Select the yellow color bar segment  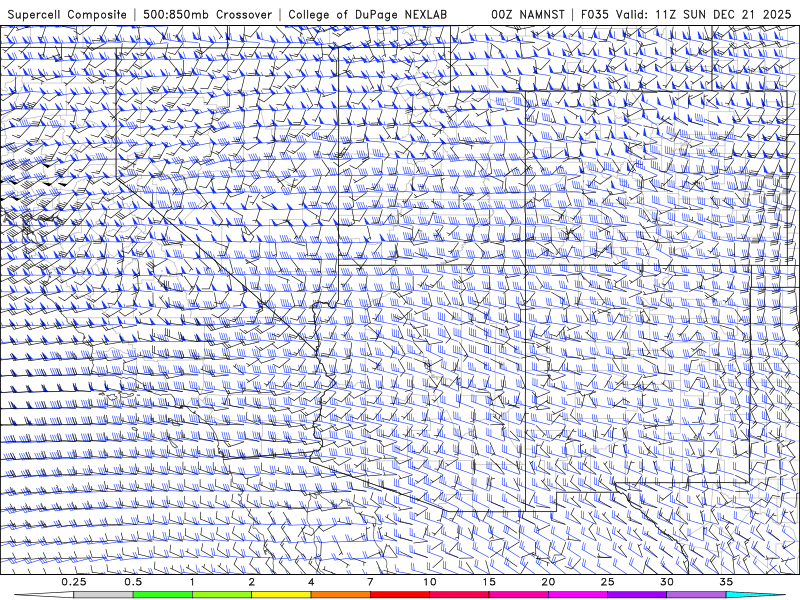(x=281, y=595)
